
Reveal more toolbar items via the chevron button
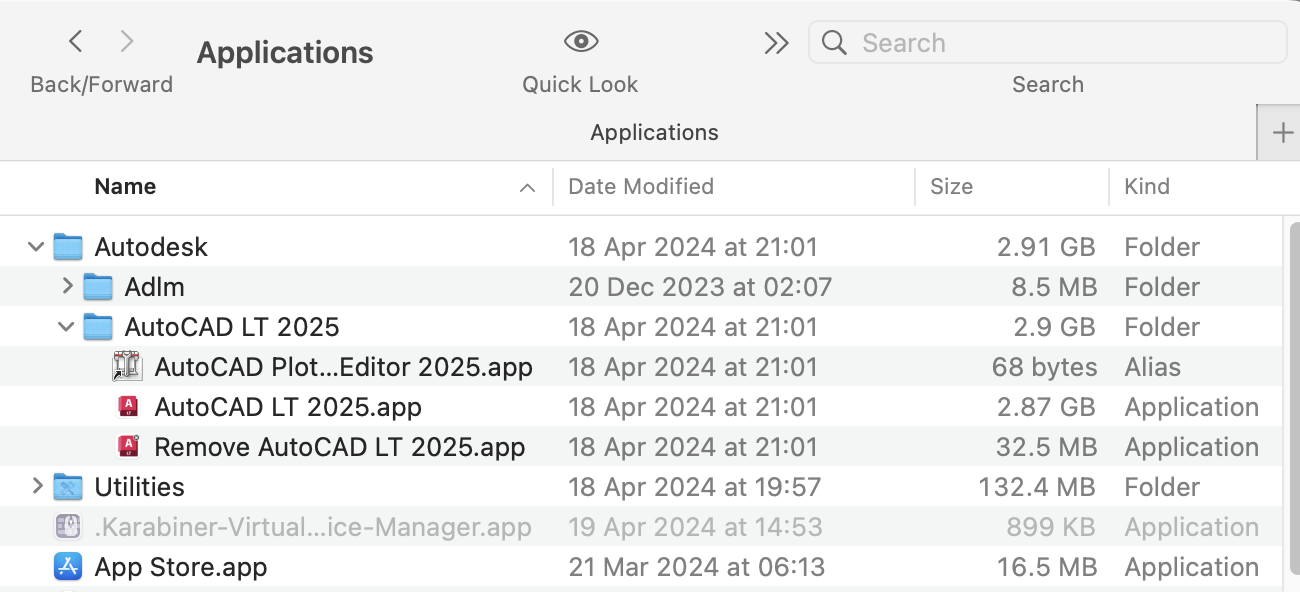(x=776, y=43)
